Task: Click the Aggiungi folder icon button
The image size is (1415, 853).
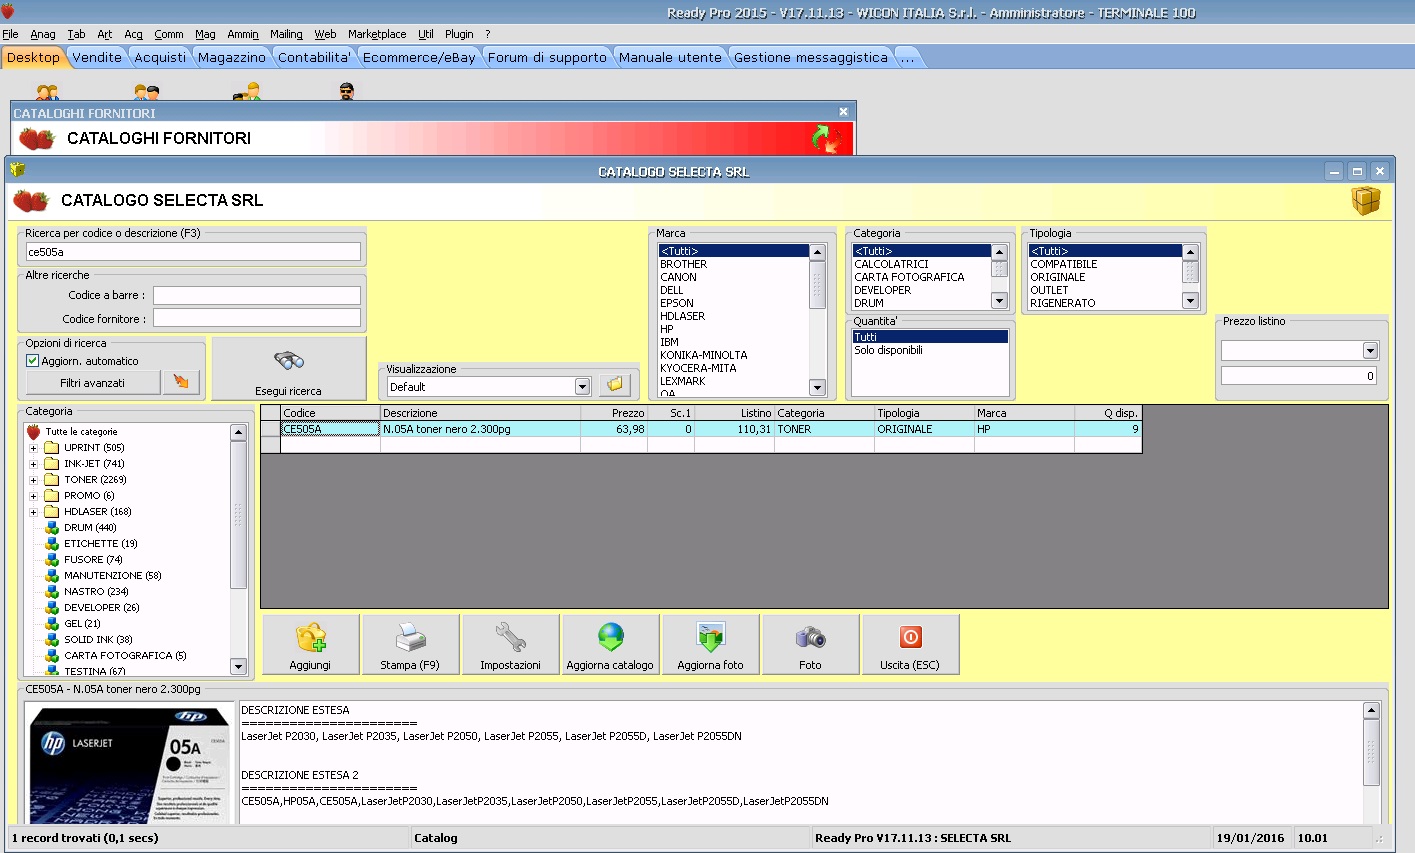Action: click(x=310, y=645)
